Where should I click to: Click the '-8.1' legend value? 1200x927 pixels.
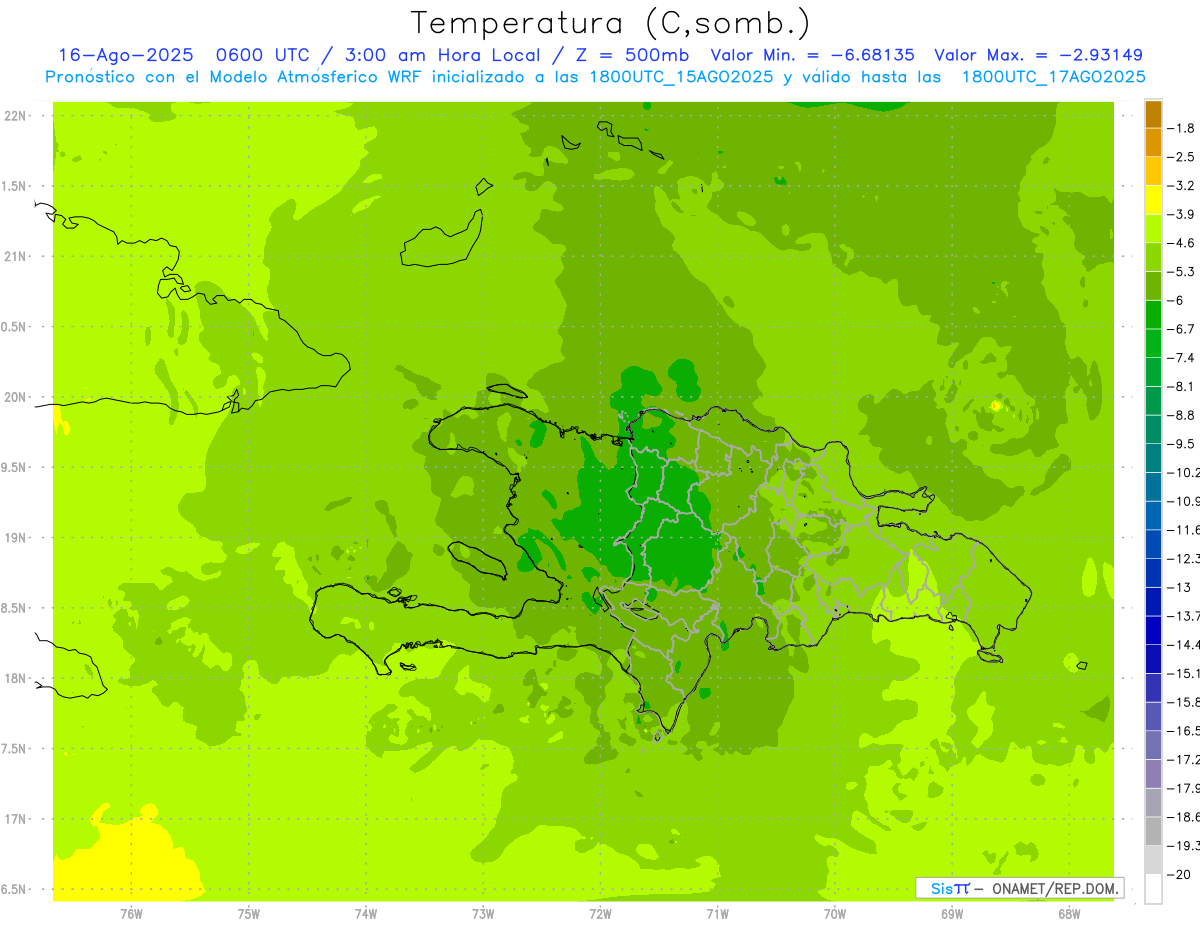click(1183, 386)
